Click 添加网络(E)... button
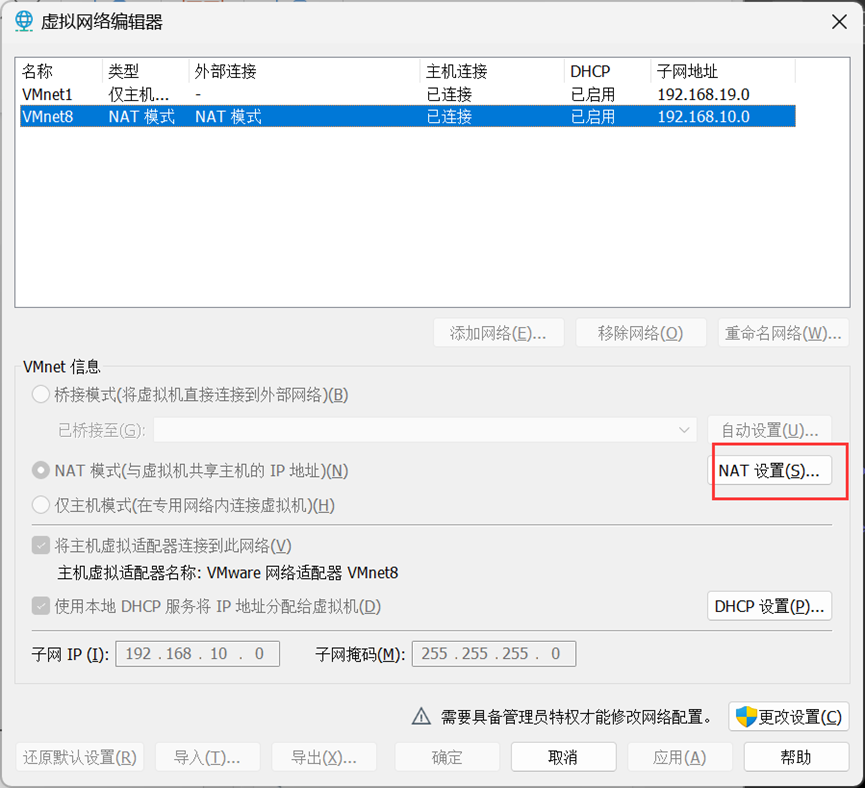The width and height of the screenshot is (865, 788). tap(499, 333)
